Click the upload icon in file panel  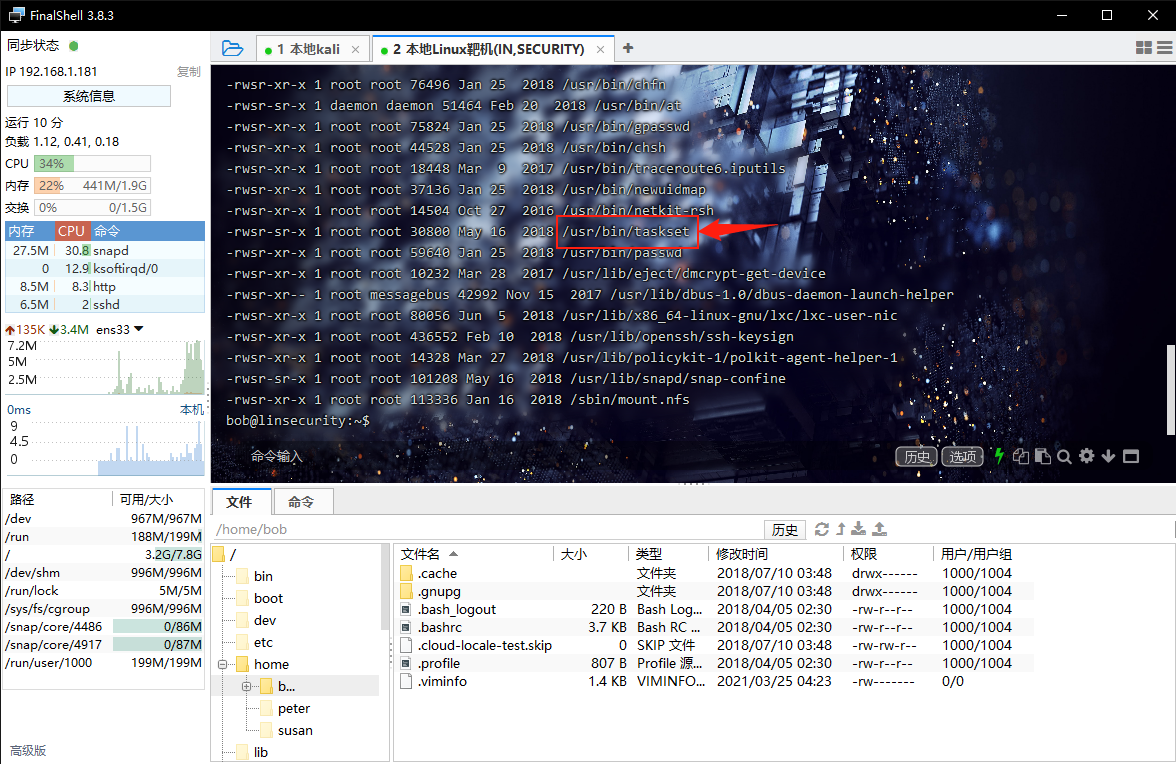click(879, 528)
